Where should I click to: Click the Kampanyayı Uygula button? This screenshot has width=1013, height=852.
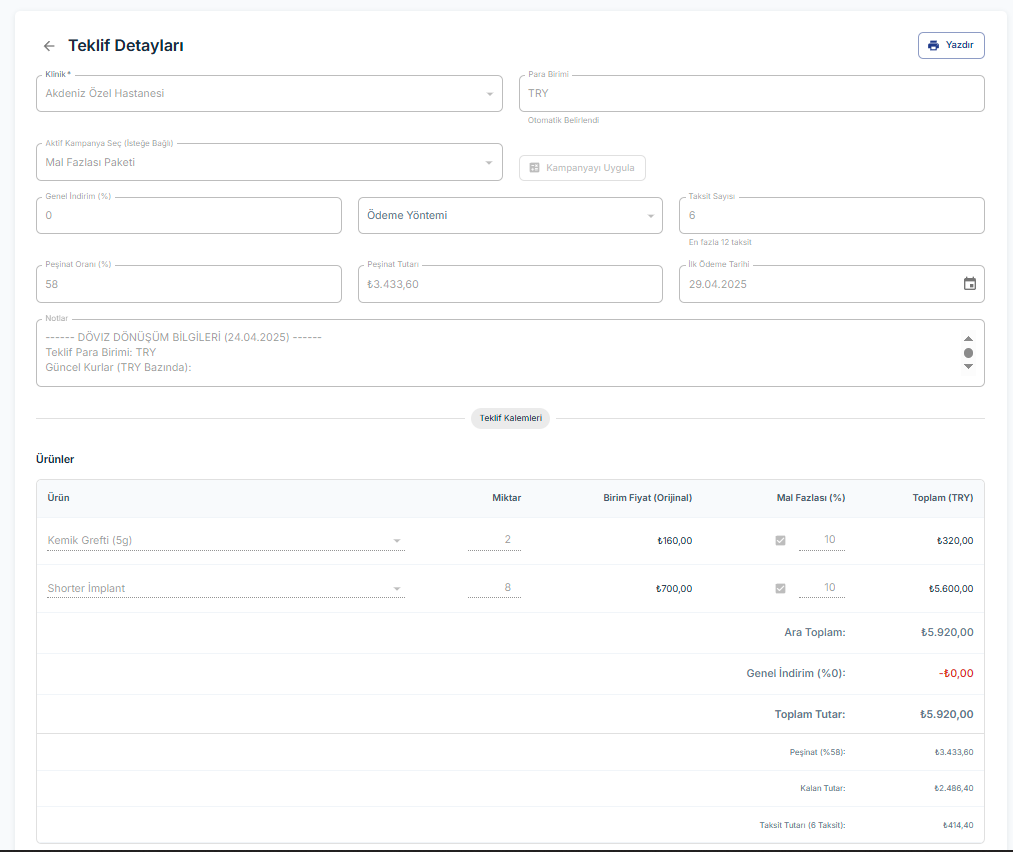click(582, 168)
